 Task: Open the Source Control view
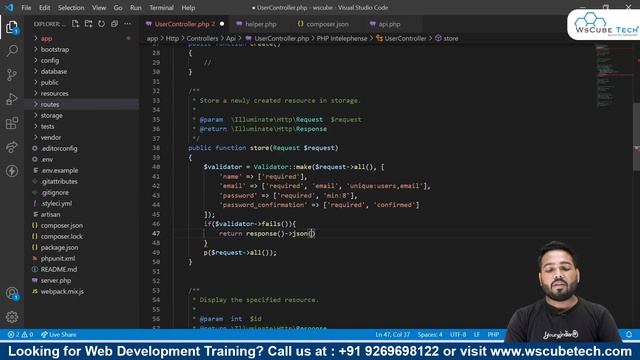pos(12,75)
